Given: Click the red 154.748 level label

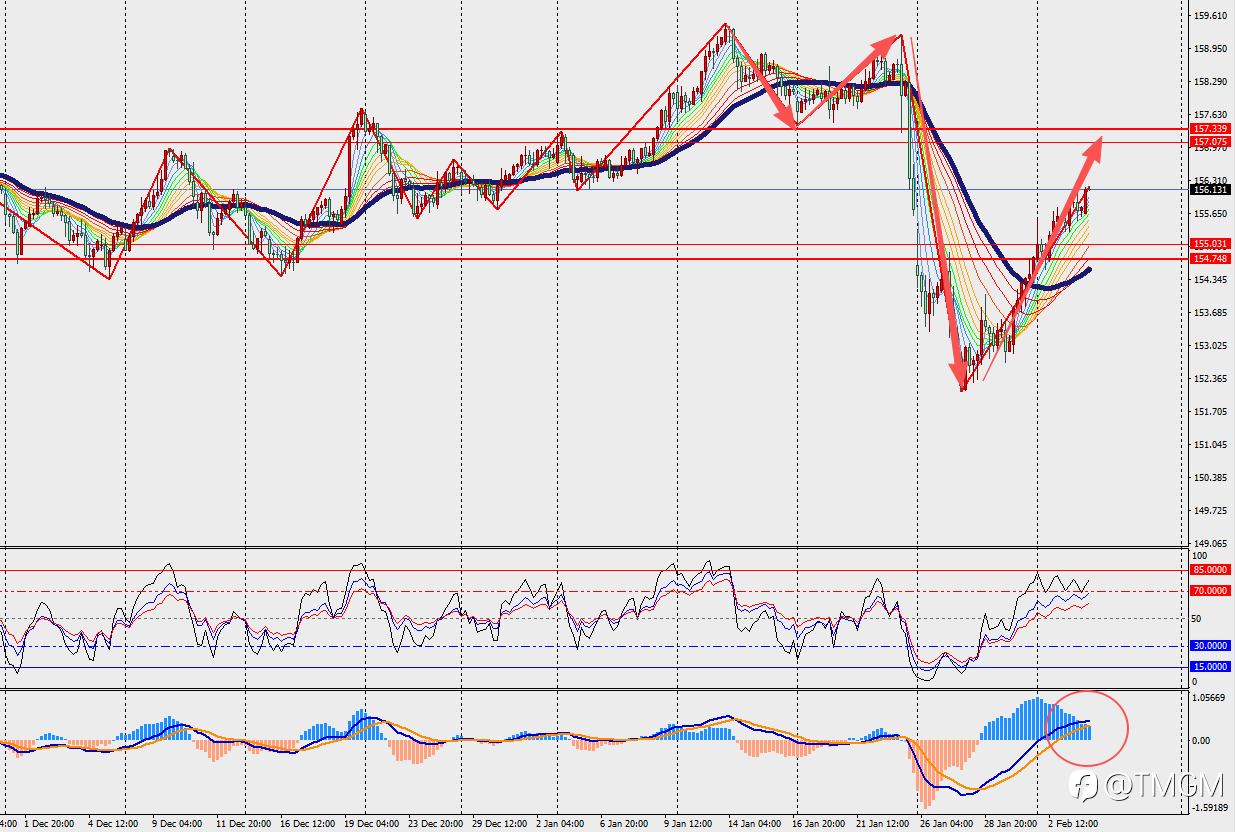Looking at the screenshot, I should [x=1210, y=259].
